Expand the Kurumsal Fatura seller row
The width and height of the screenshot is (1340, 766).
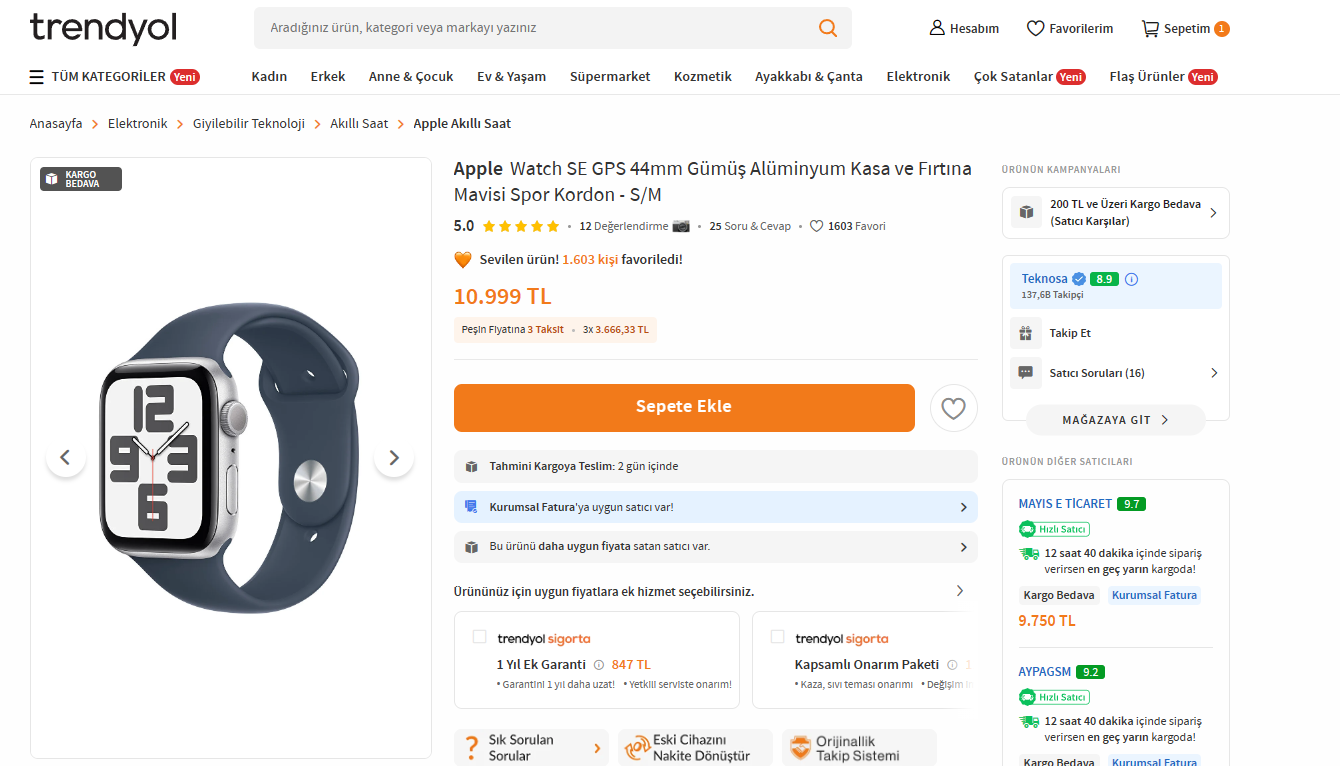click(963, 507)
